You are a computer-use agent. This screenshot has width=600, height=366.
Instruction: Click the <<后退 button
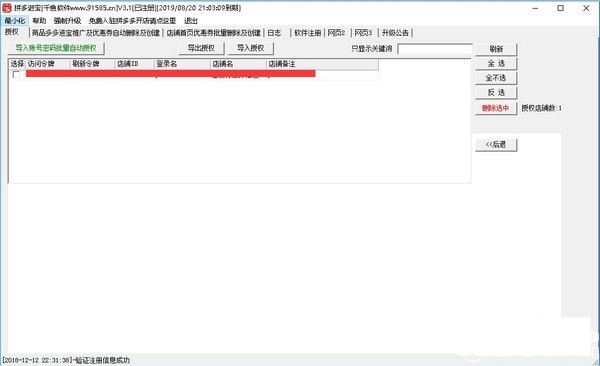click(496, 144)
